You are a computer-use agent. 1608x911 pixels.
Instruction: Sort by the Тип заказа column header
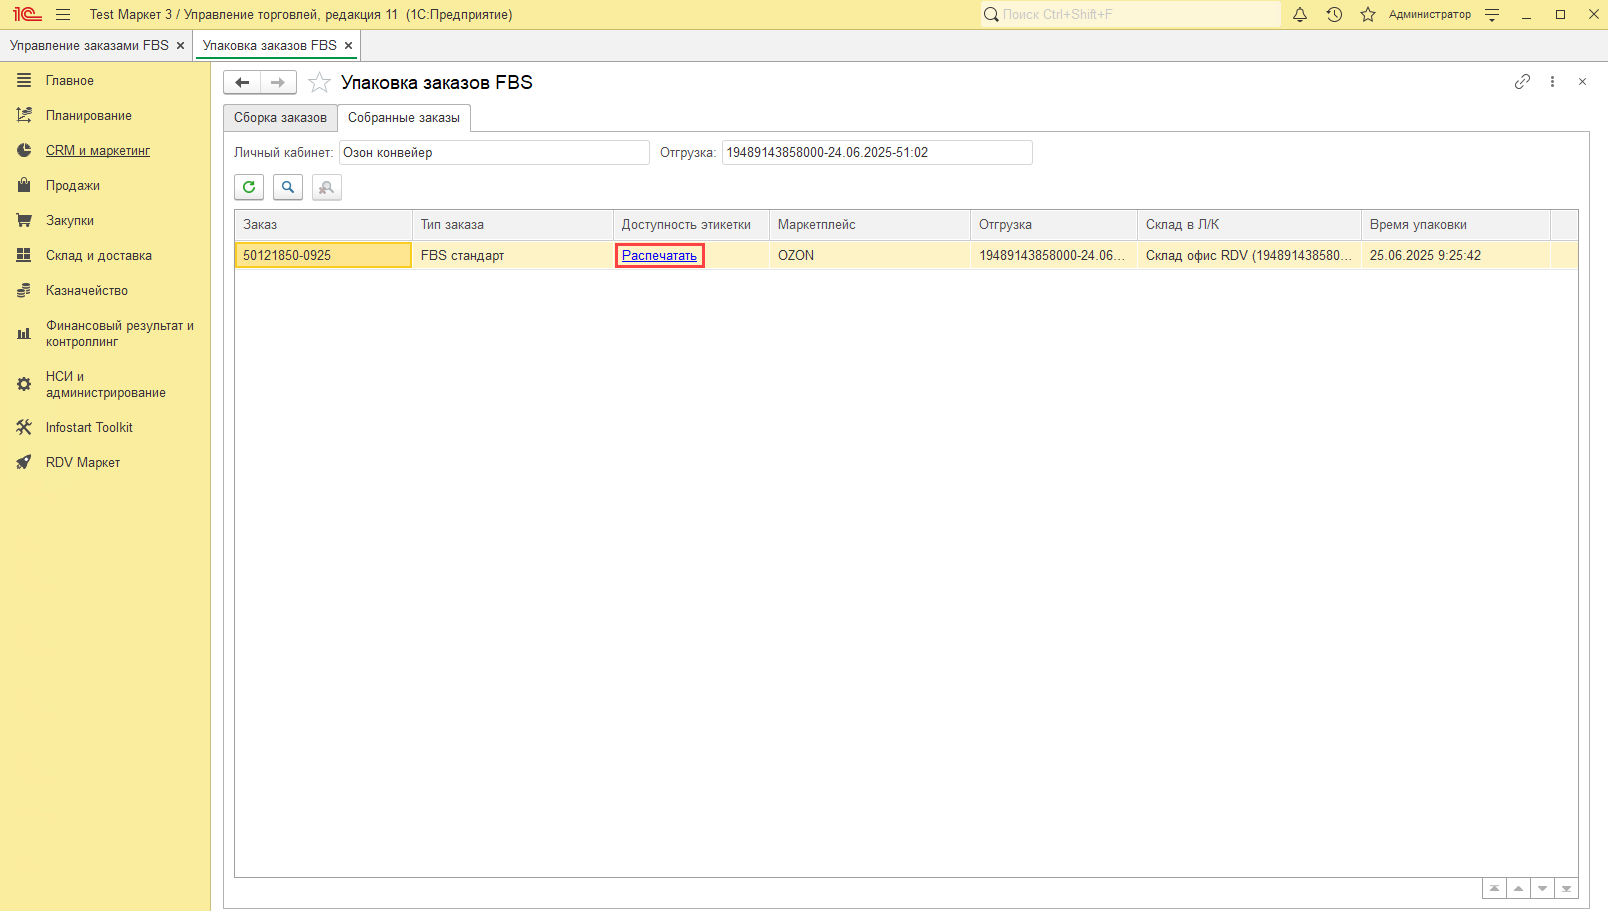click(513, 225)
